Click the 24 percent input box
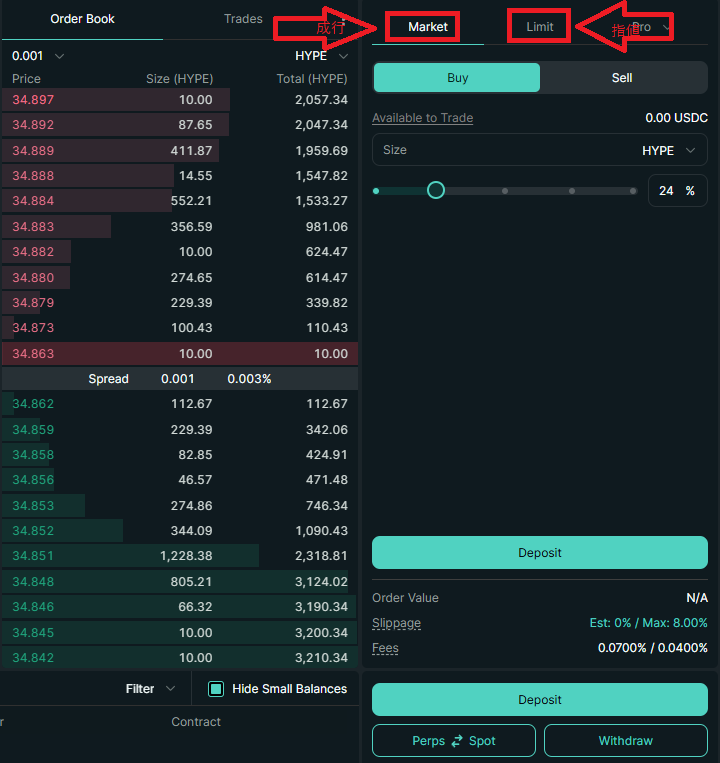This screenshot has width=720, height=763. pyautogui.click(x=677, y=191)
